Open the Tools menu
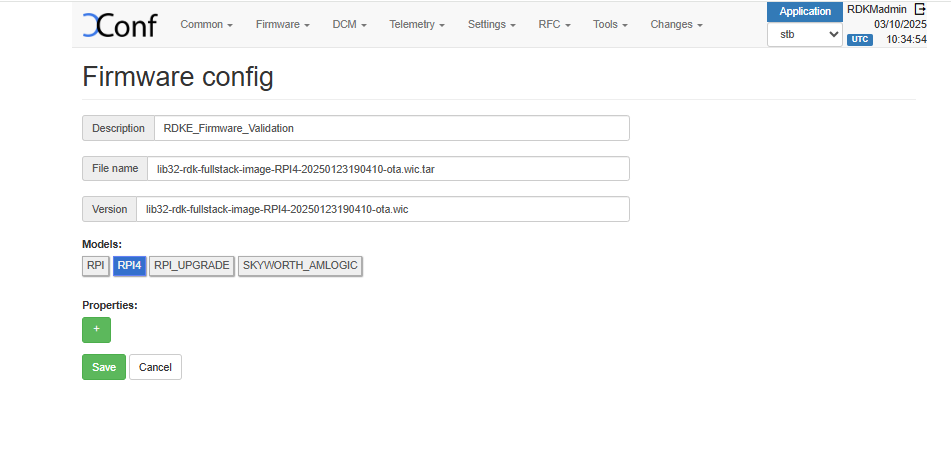 pos(610,24)
